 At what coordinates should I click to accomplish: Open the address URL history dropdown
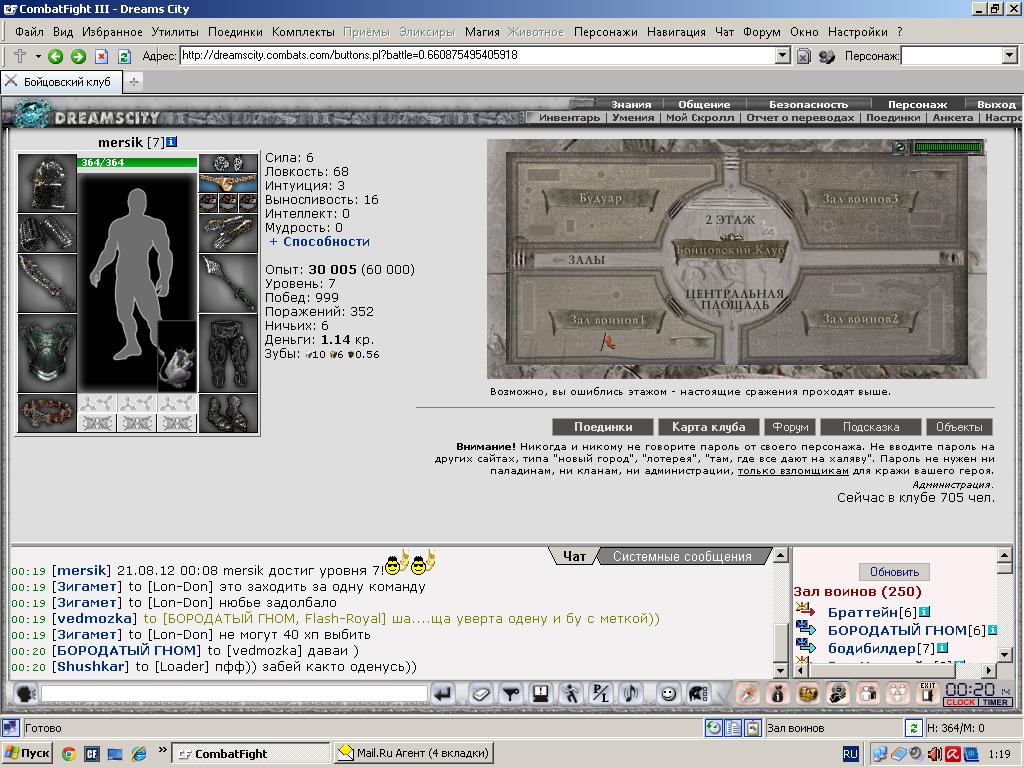click(x=783, y=56)
